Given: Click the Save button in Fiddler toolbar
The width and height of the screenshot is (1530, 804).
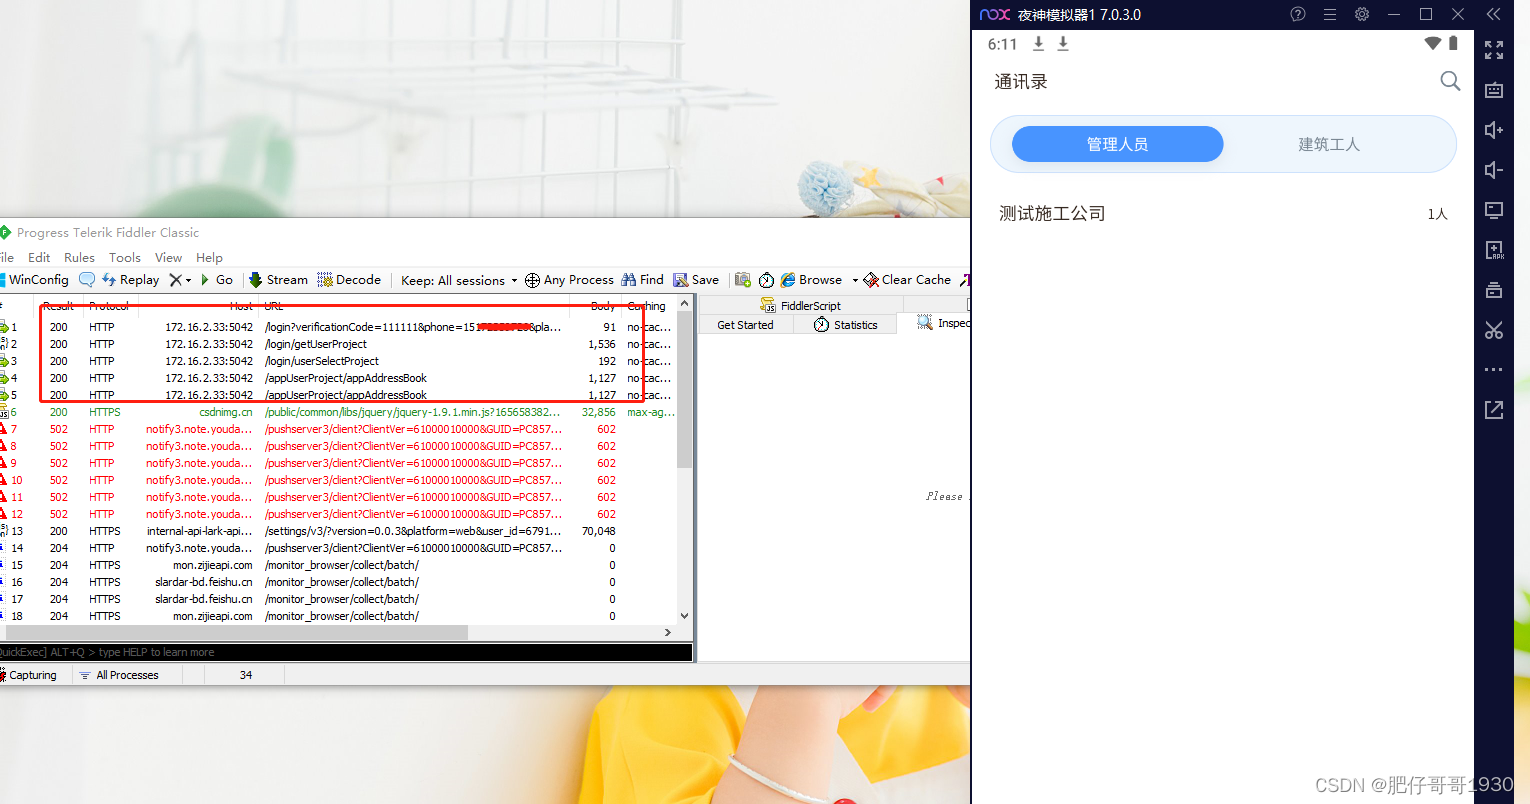Looking at the screenshot, I should pos(696,280).
